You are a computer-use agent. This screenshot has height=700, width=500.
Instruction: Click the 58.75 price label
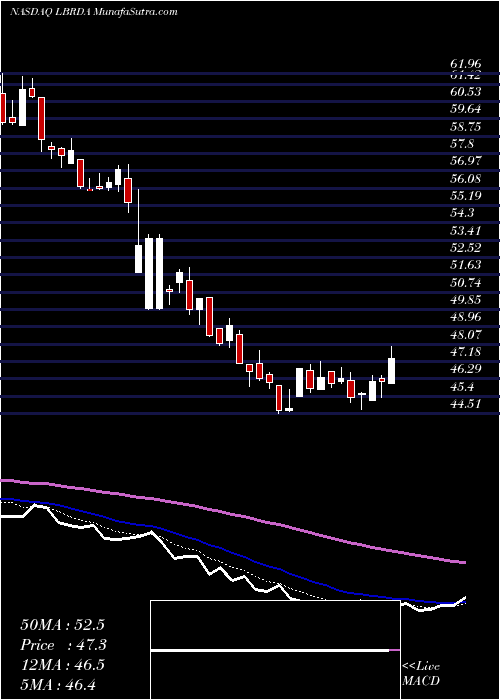[466, 127]
